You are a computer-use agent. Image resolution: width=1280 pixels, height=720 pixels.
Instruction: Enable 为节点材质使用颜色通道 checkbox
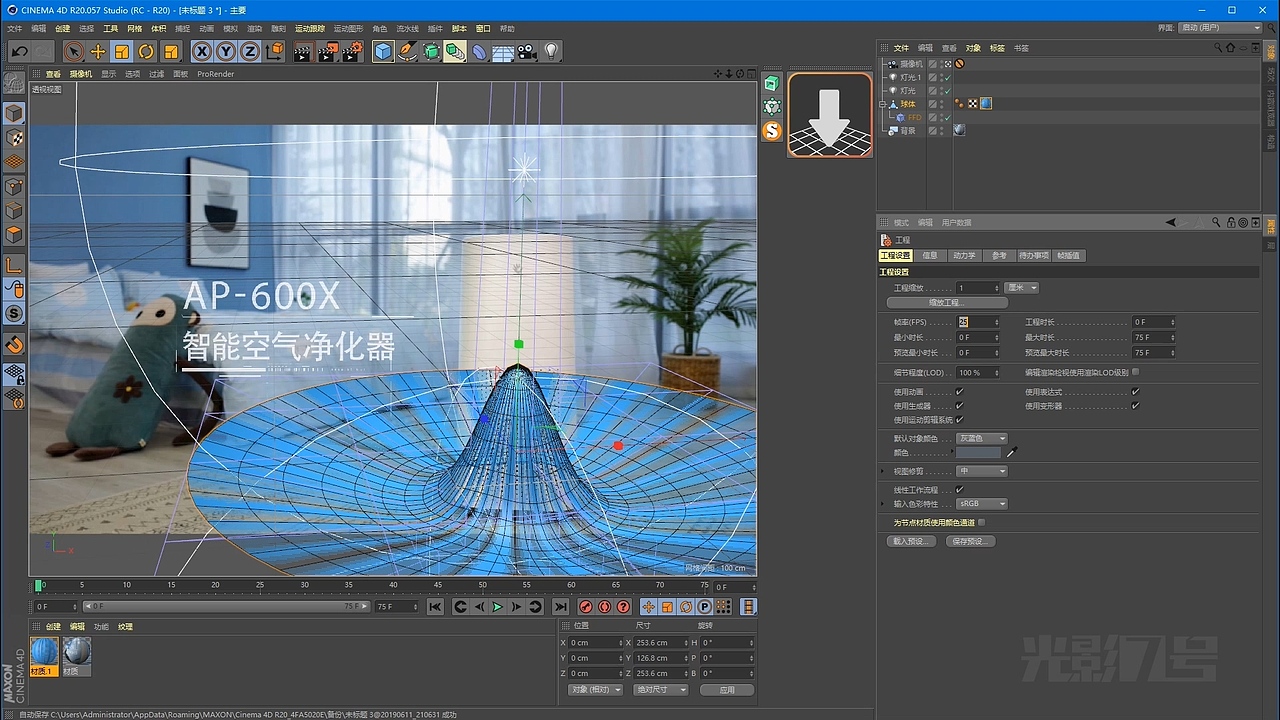[981, 522]
